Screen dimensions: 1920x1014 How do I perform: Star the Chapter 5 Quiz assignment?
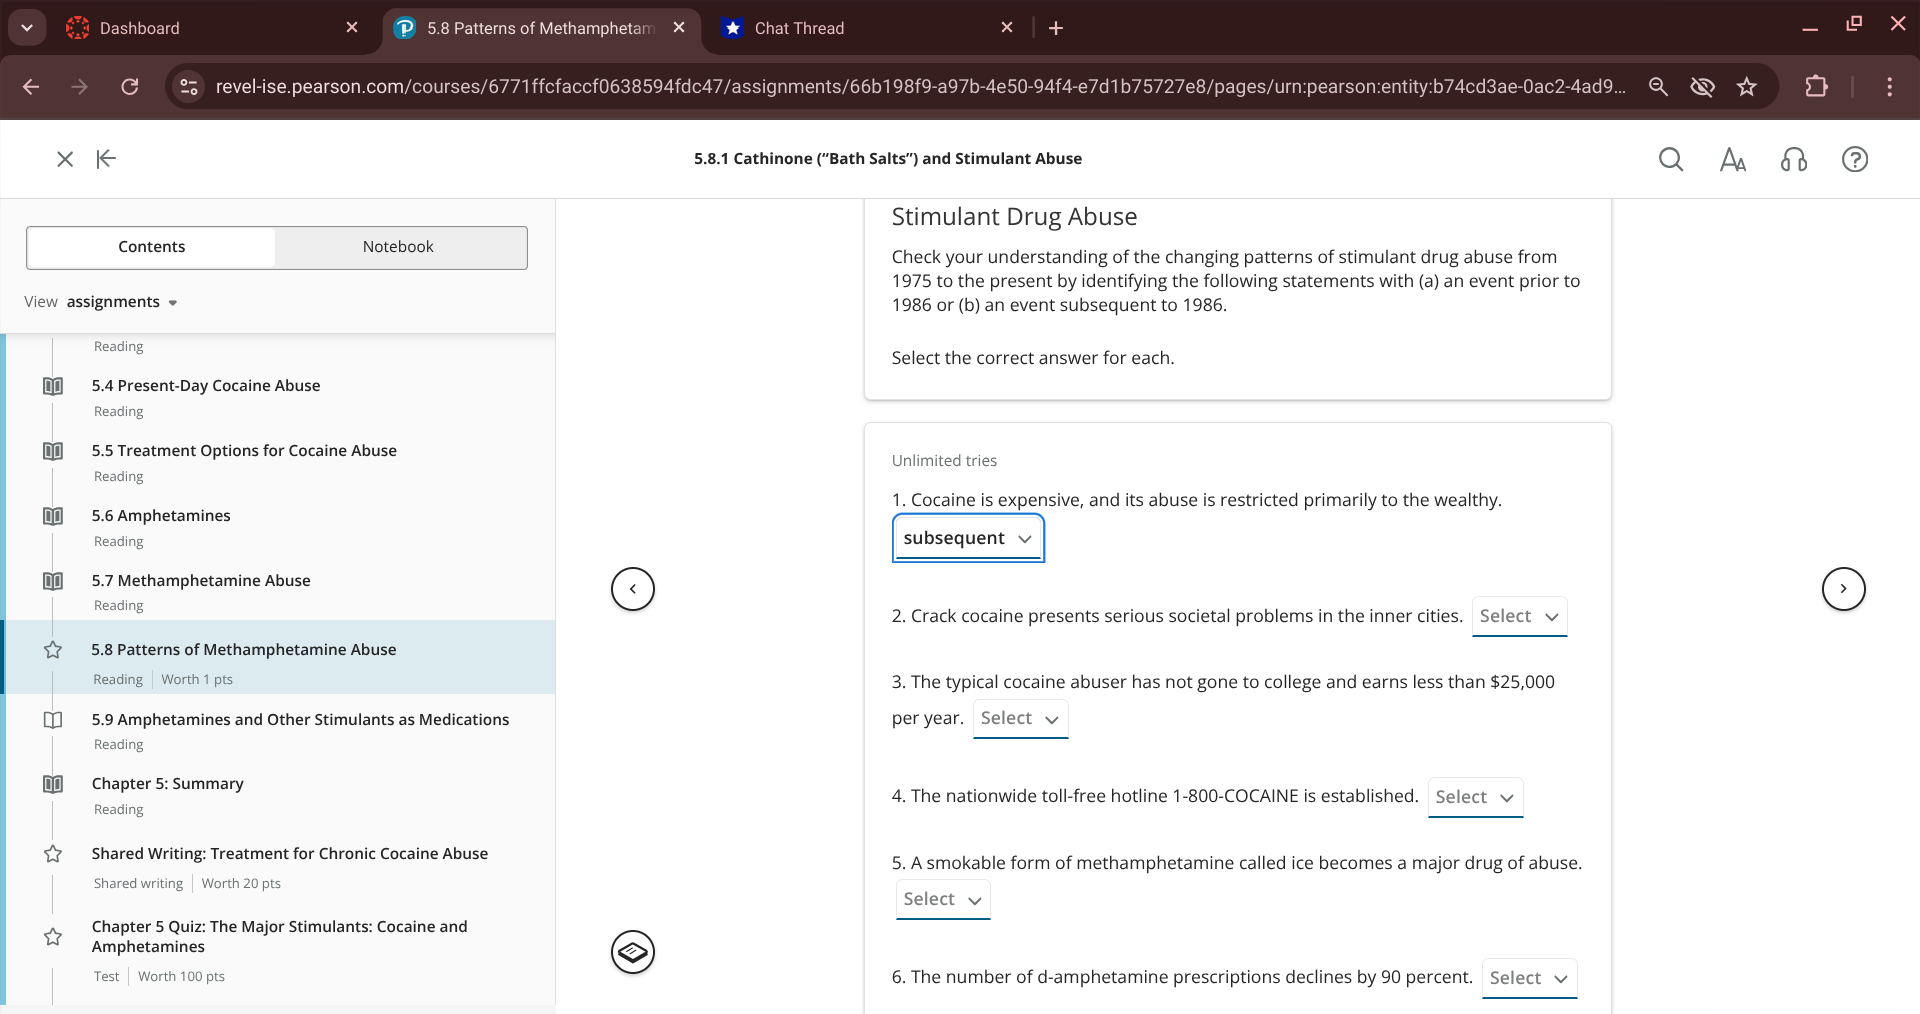tap(52, 937)
